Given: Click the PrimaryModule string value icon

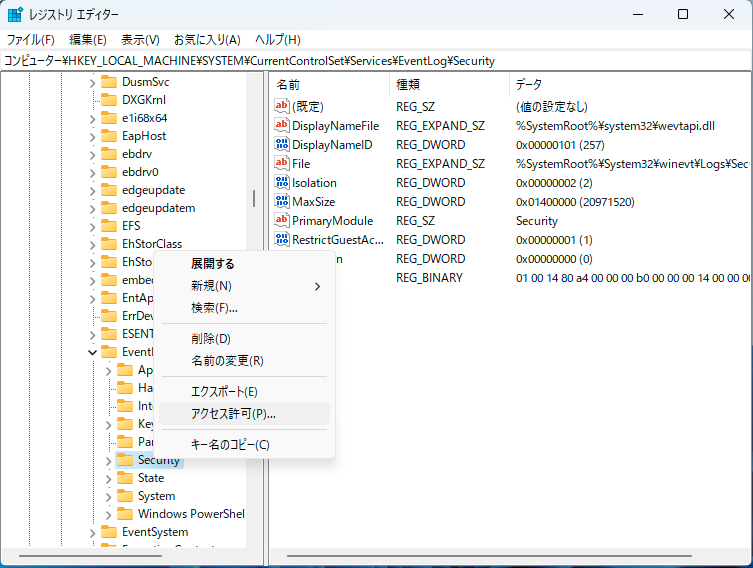Looking at the screenshot, I should click(282, 221).
